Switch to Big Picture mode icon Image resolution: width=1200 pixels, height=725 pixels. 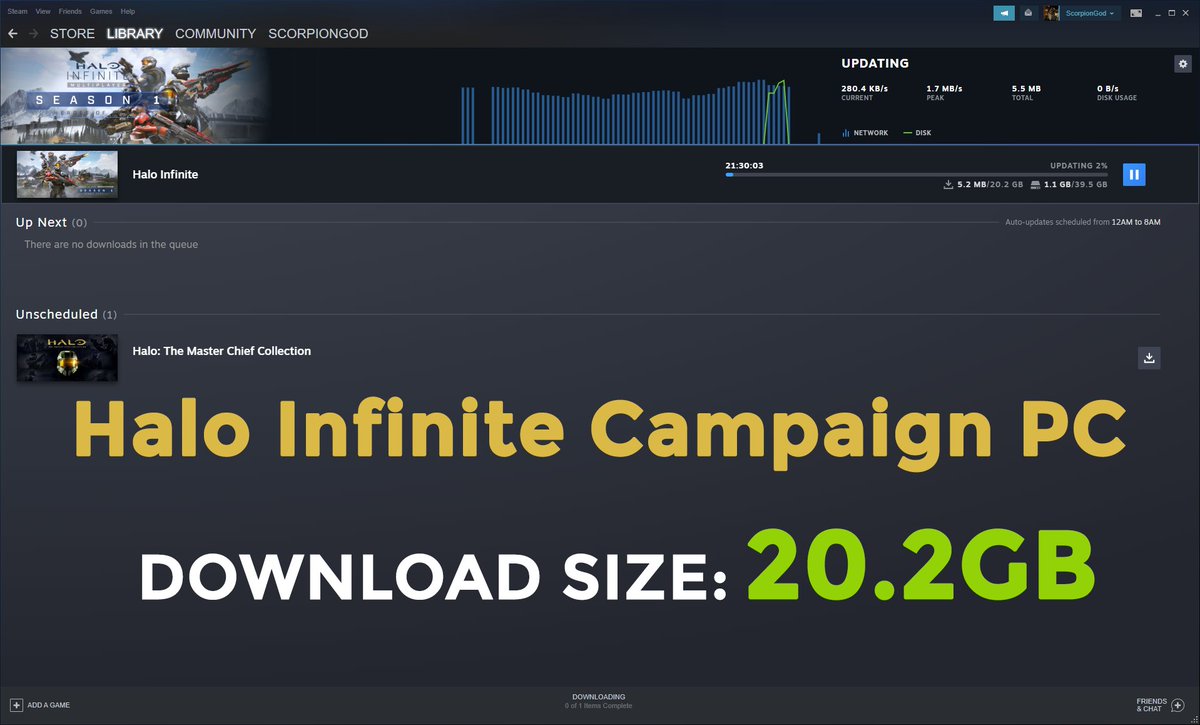pyautogui.click(x=1136, y=13)
